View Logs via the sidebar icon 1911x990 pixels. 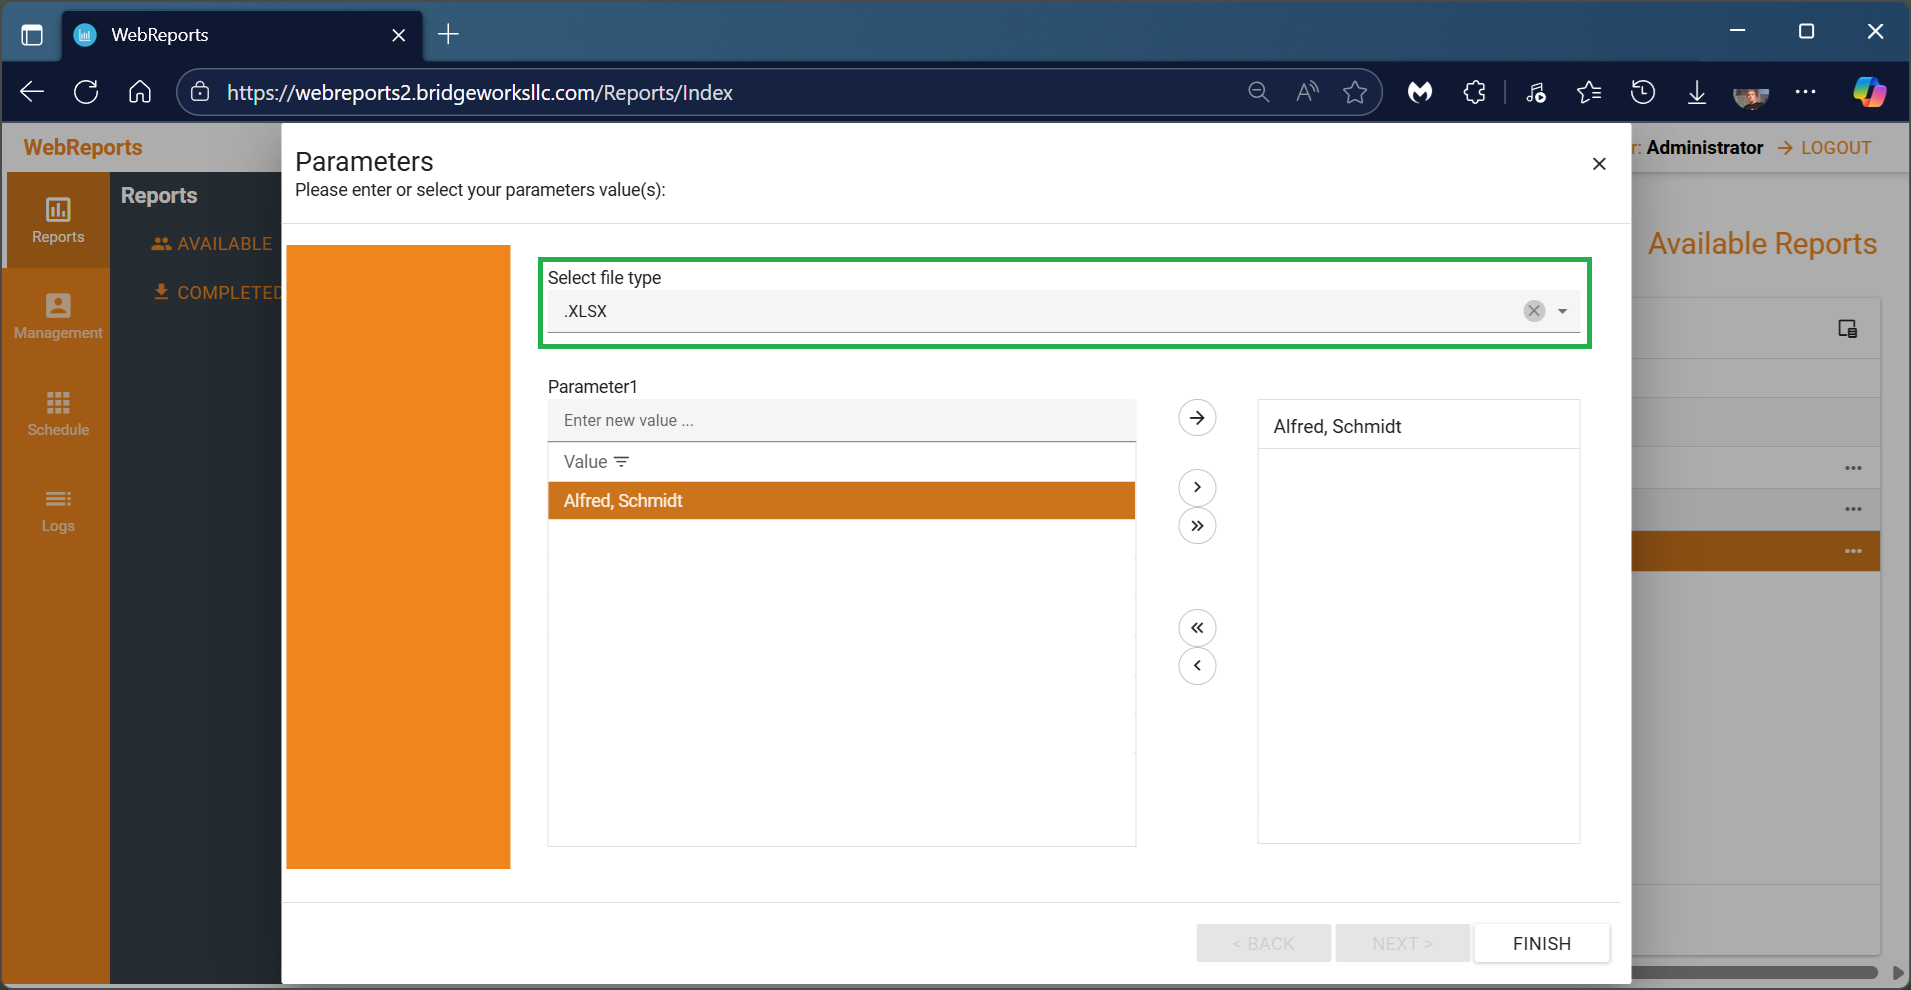[57, 510]
